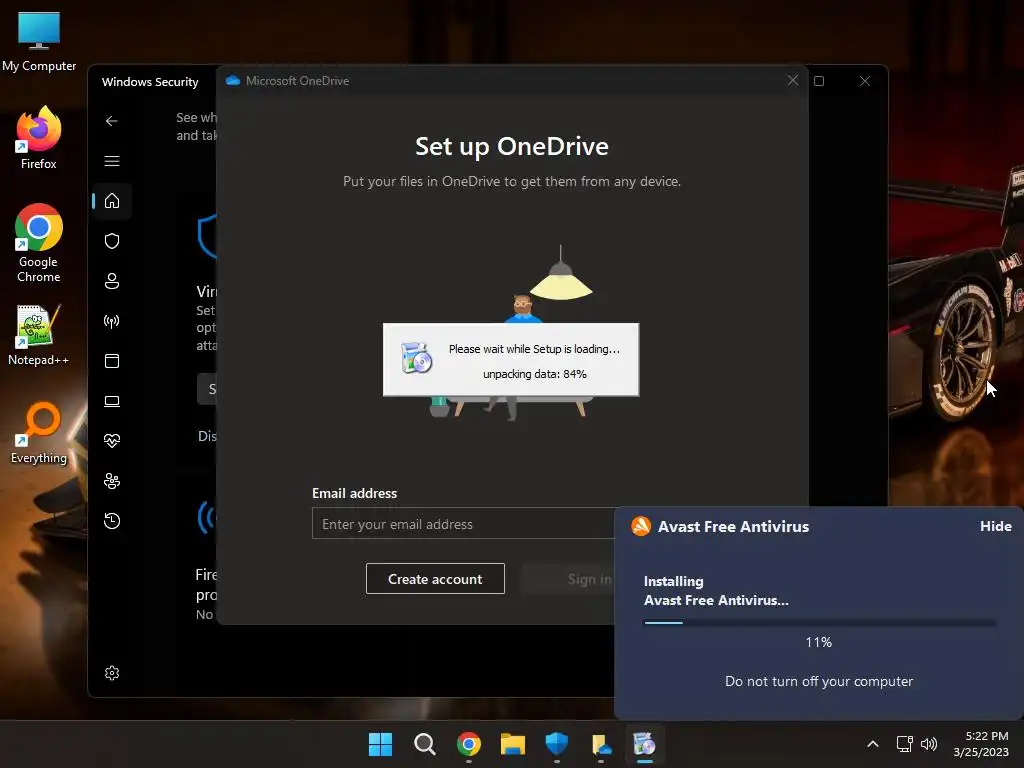Open Account protection in the sidebar
The width and height of the screenshot is (1024, 768).
click(x=112, y=281)
